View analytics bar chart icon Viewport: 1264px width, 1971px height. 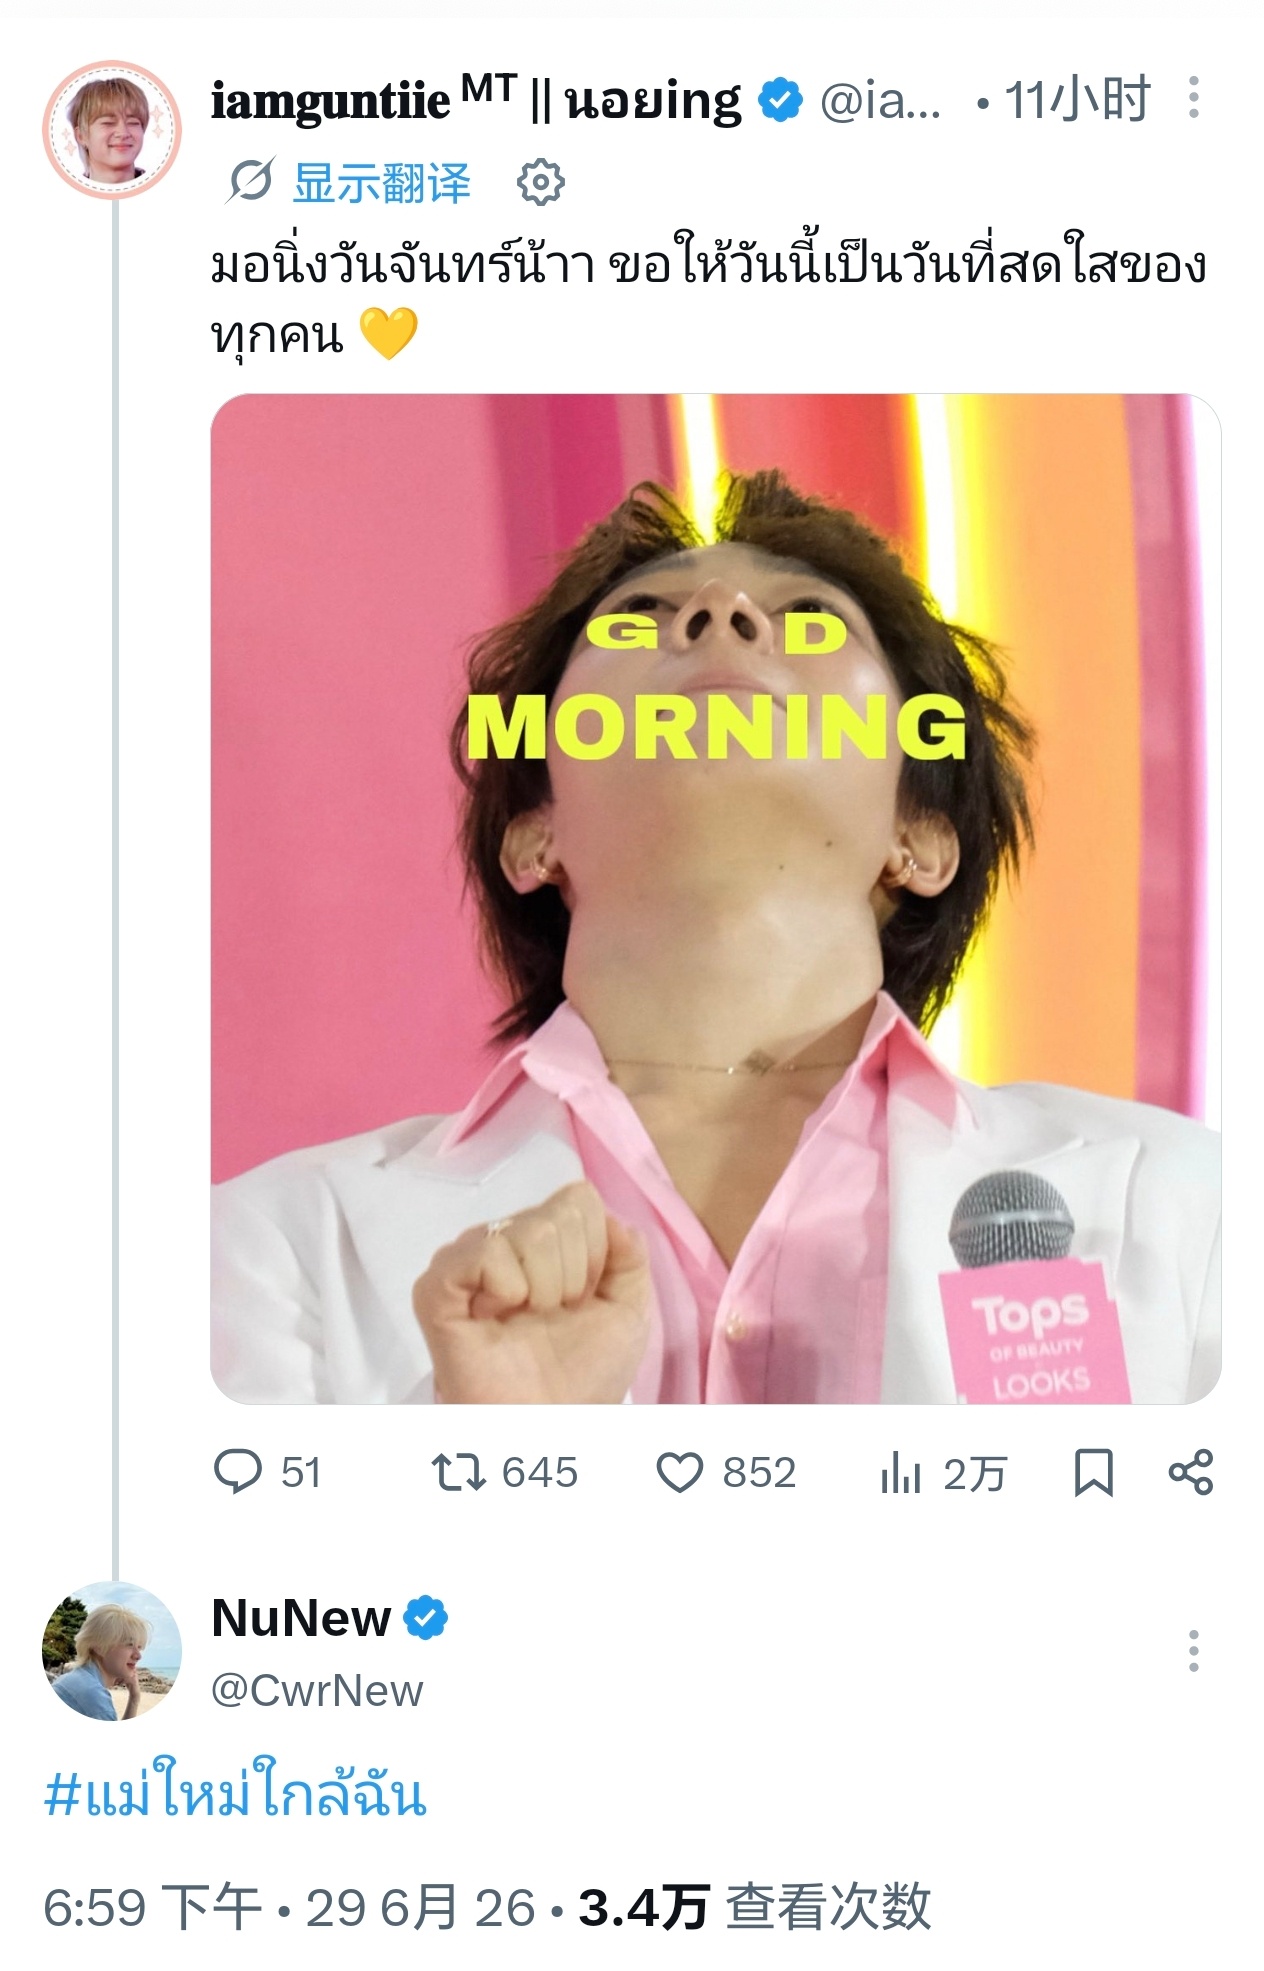click(900, 1473)
